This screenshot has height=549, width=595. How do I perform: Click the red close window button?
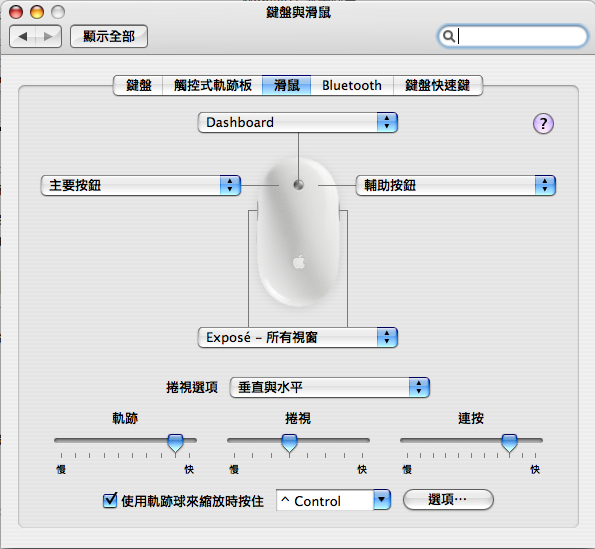click(x=16, y=12)
